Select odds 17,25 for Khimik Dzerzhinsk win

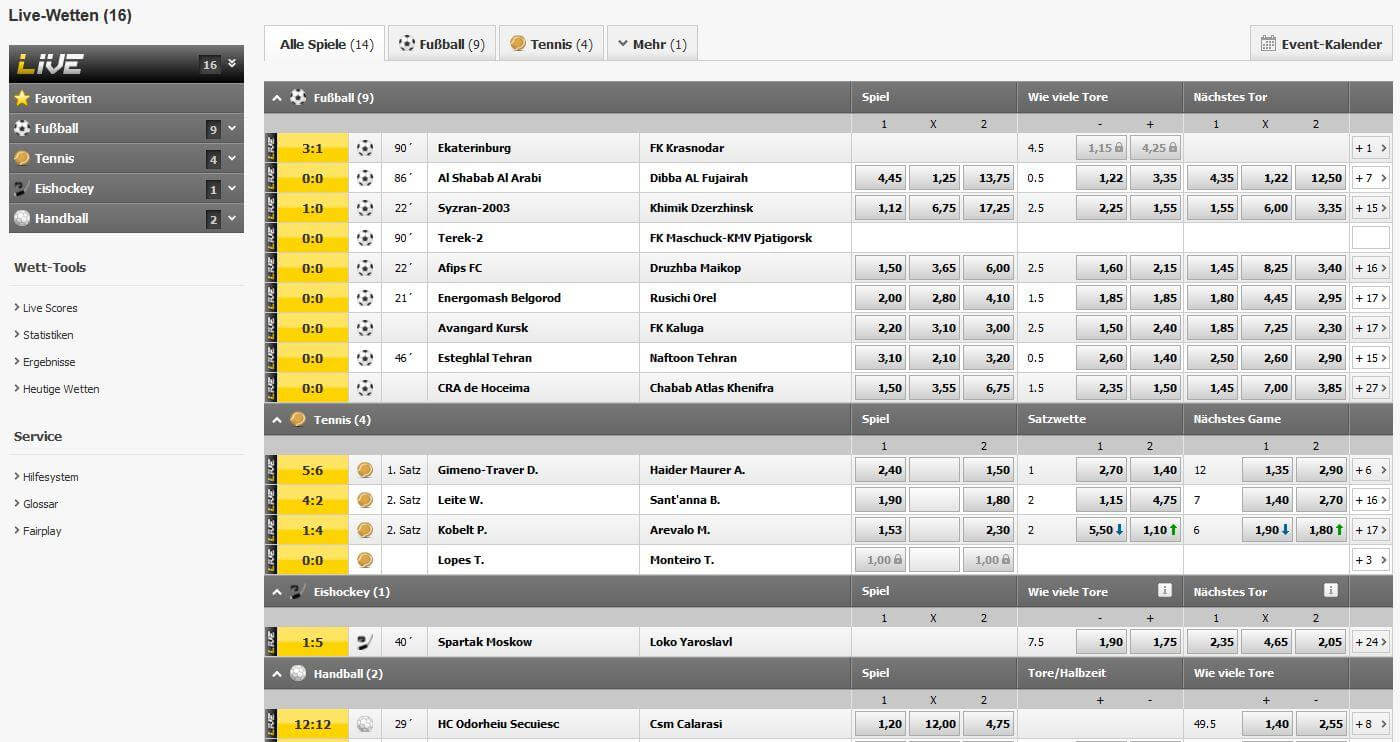click(x=988, y=208)
